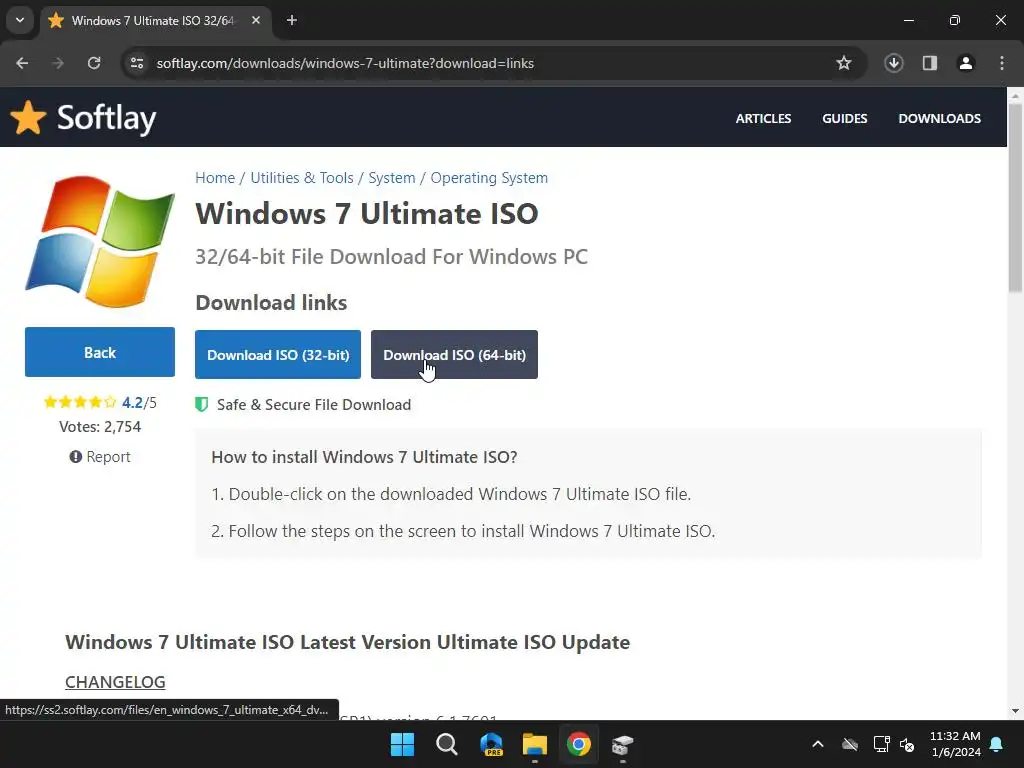The image size is (1024, 768).
Task: Click the Chrome forward arrow
Action: pyautogui.click(x=58, y=63)
